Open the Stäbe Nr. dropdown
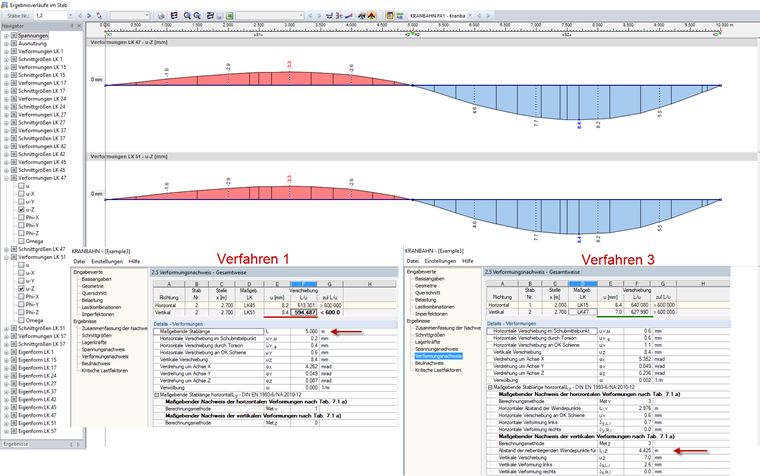 pyautogui.click(x=70, y=16)
